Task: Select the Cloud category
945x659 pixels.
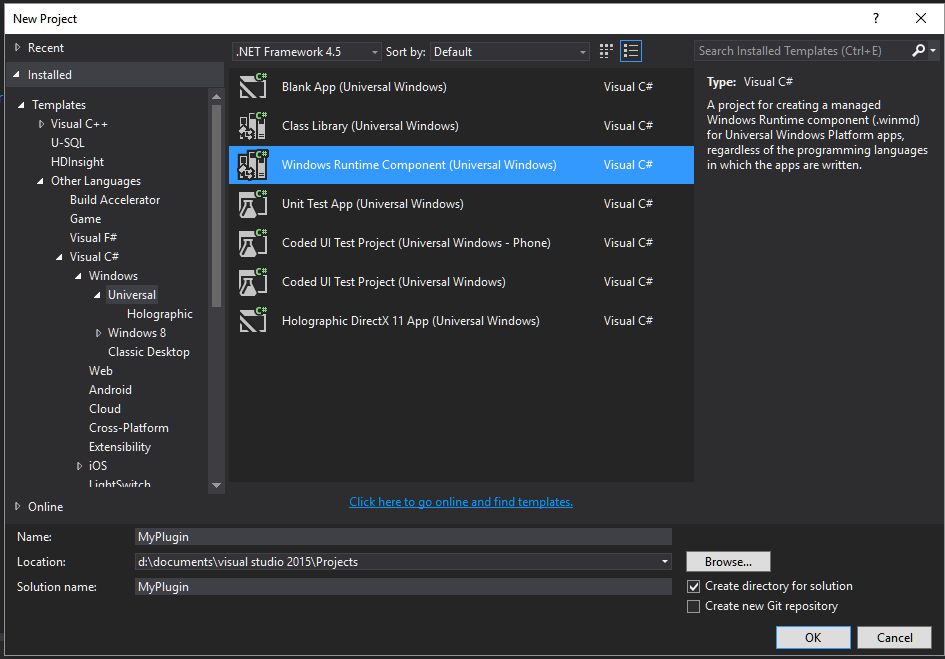Action: (x=105, y=409)
